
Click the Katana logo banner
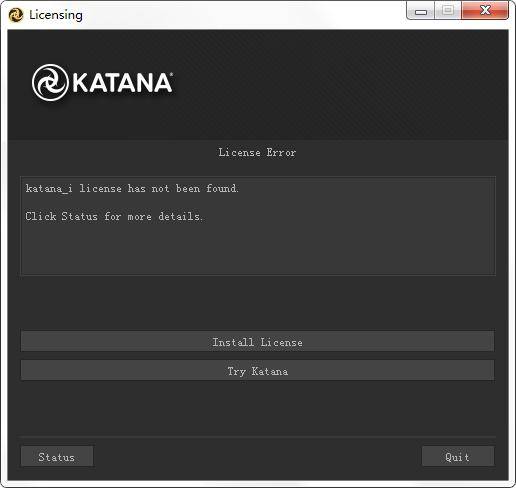[102, 82]
